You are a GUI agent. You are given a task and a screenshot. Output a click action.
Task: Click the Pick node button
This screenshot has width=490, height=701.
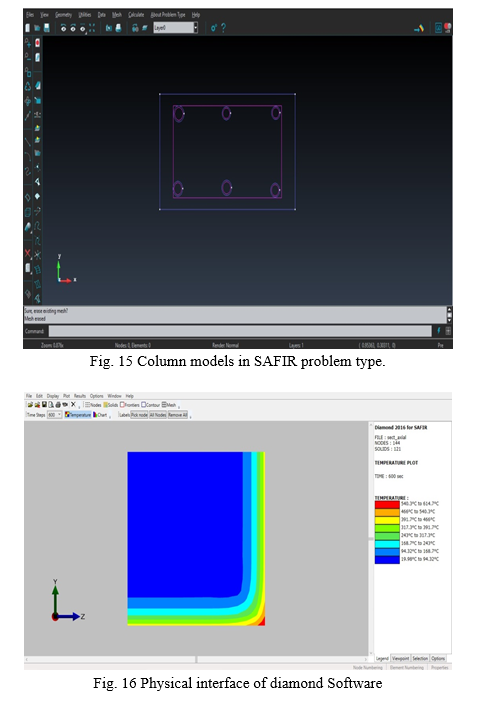coord(139,415)
